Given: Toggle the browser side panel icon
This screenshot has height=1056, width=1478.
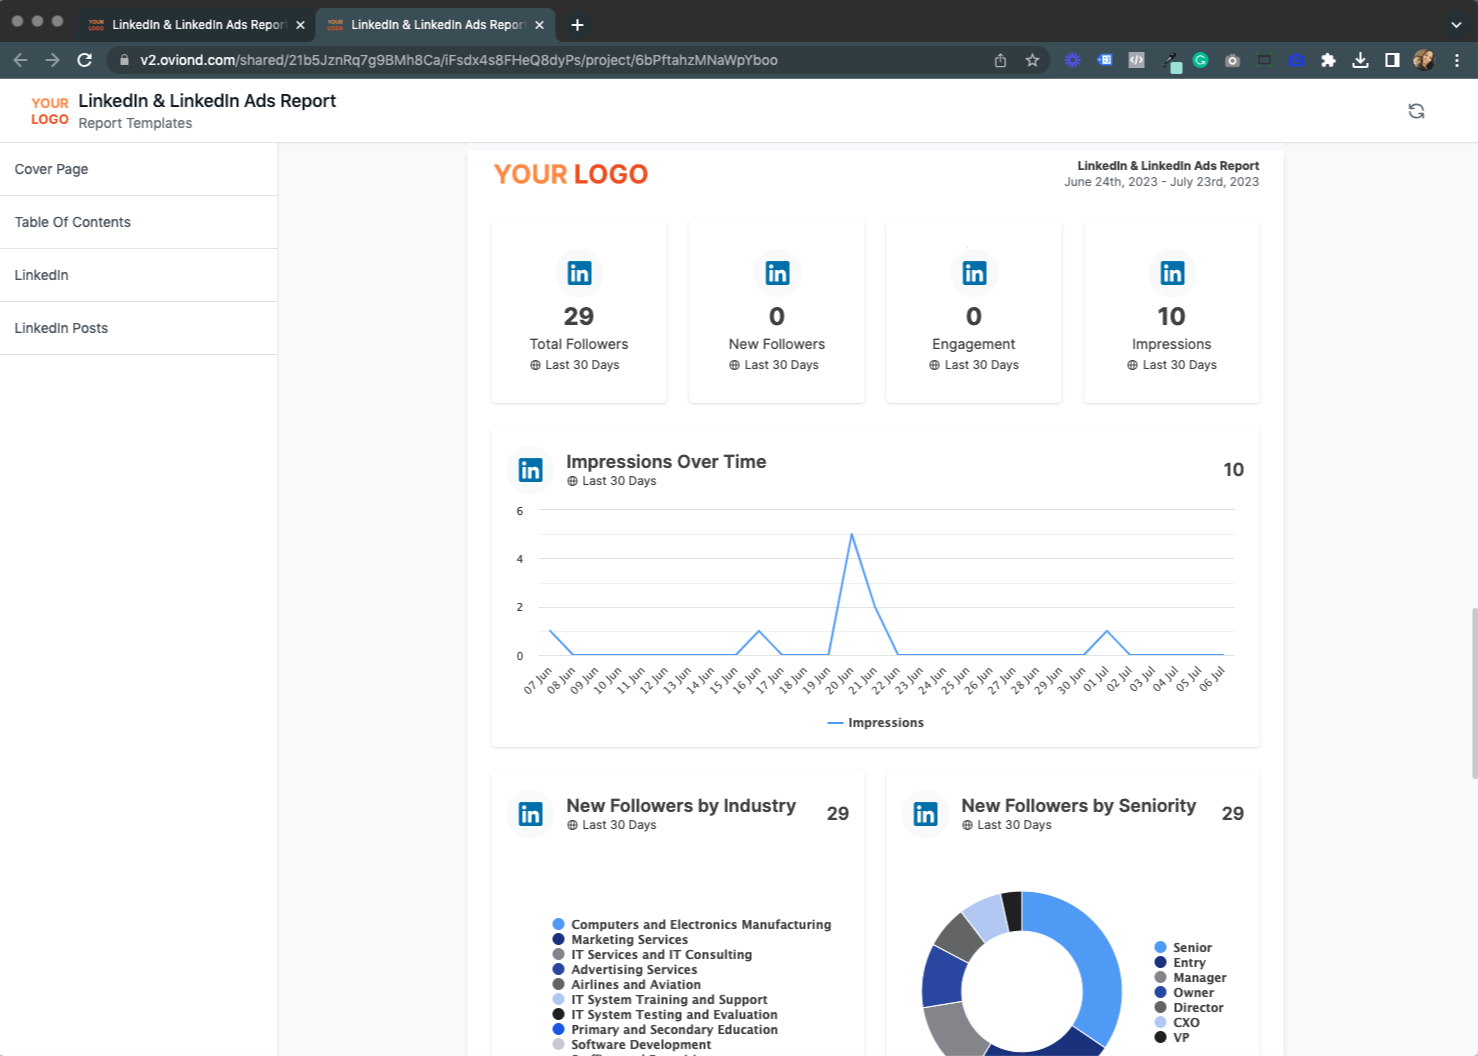Looking at the screenshot, I should 1392,60.
